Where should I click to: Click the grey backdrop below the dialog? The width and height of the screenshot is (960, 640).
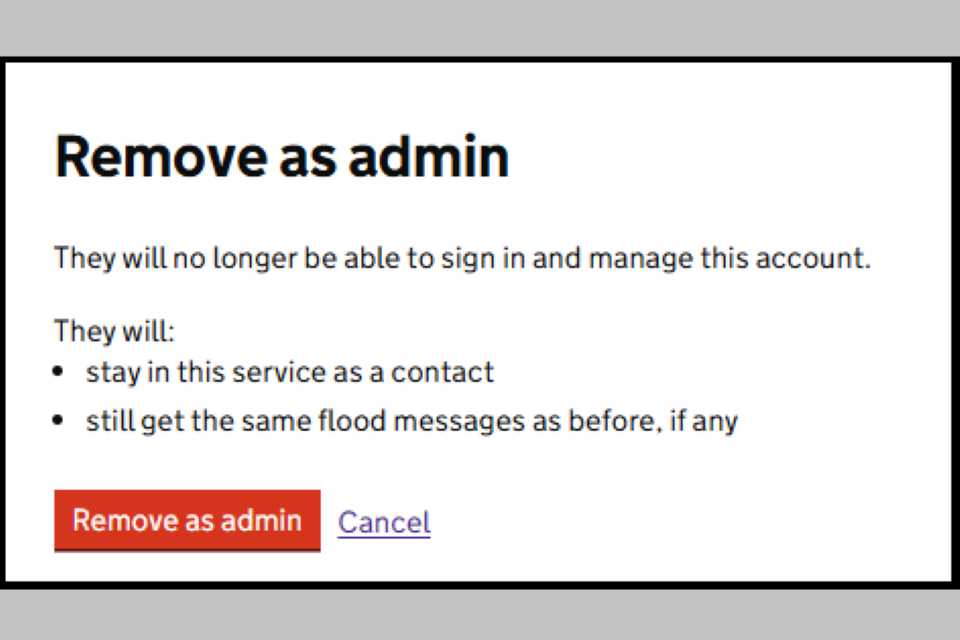(x=480, y=614)
